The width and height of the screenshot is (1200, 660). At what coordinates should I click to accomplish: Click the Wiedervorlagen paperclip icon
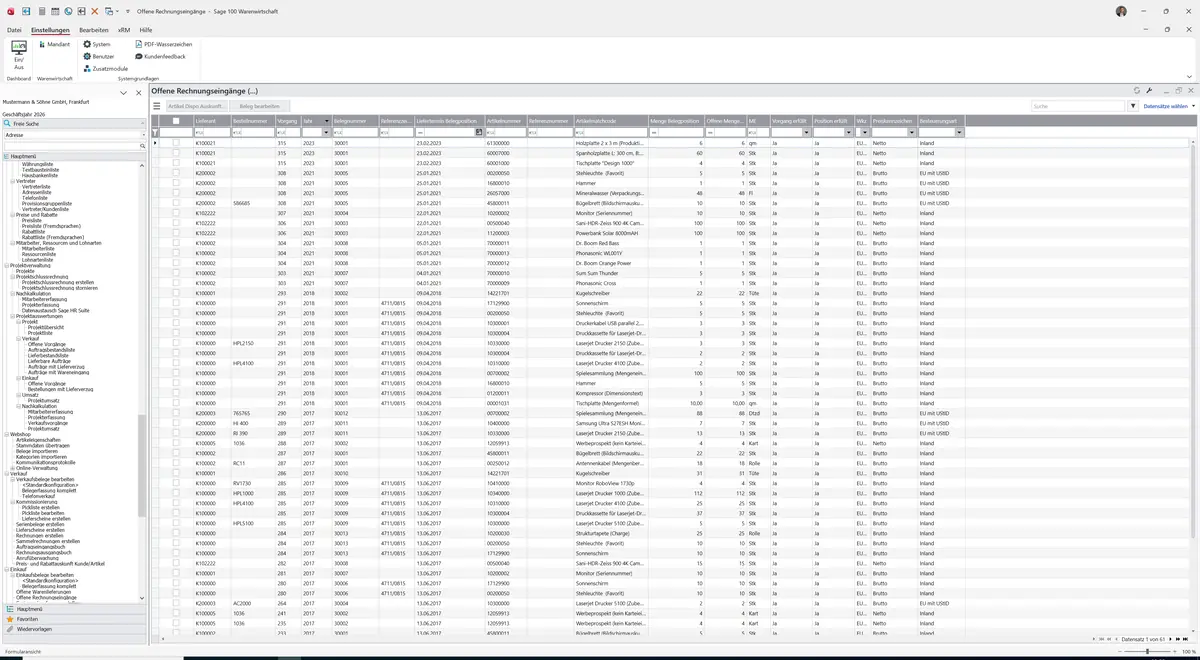9,629
